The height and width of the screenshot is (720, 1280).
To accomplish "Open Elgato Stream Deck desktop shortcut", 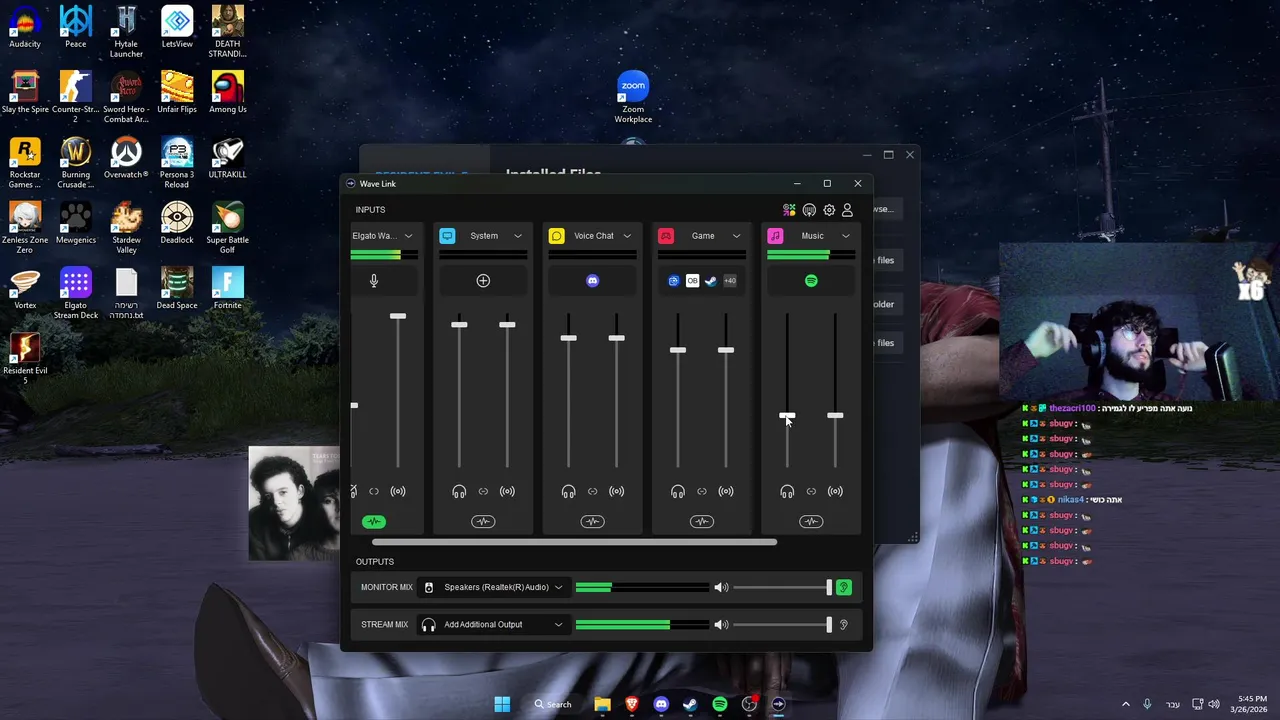I will point(76,293).
